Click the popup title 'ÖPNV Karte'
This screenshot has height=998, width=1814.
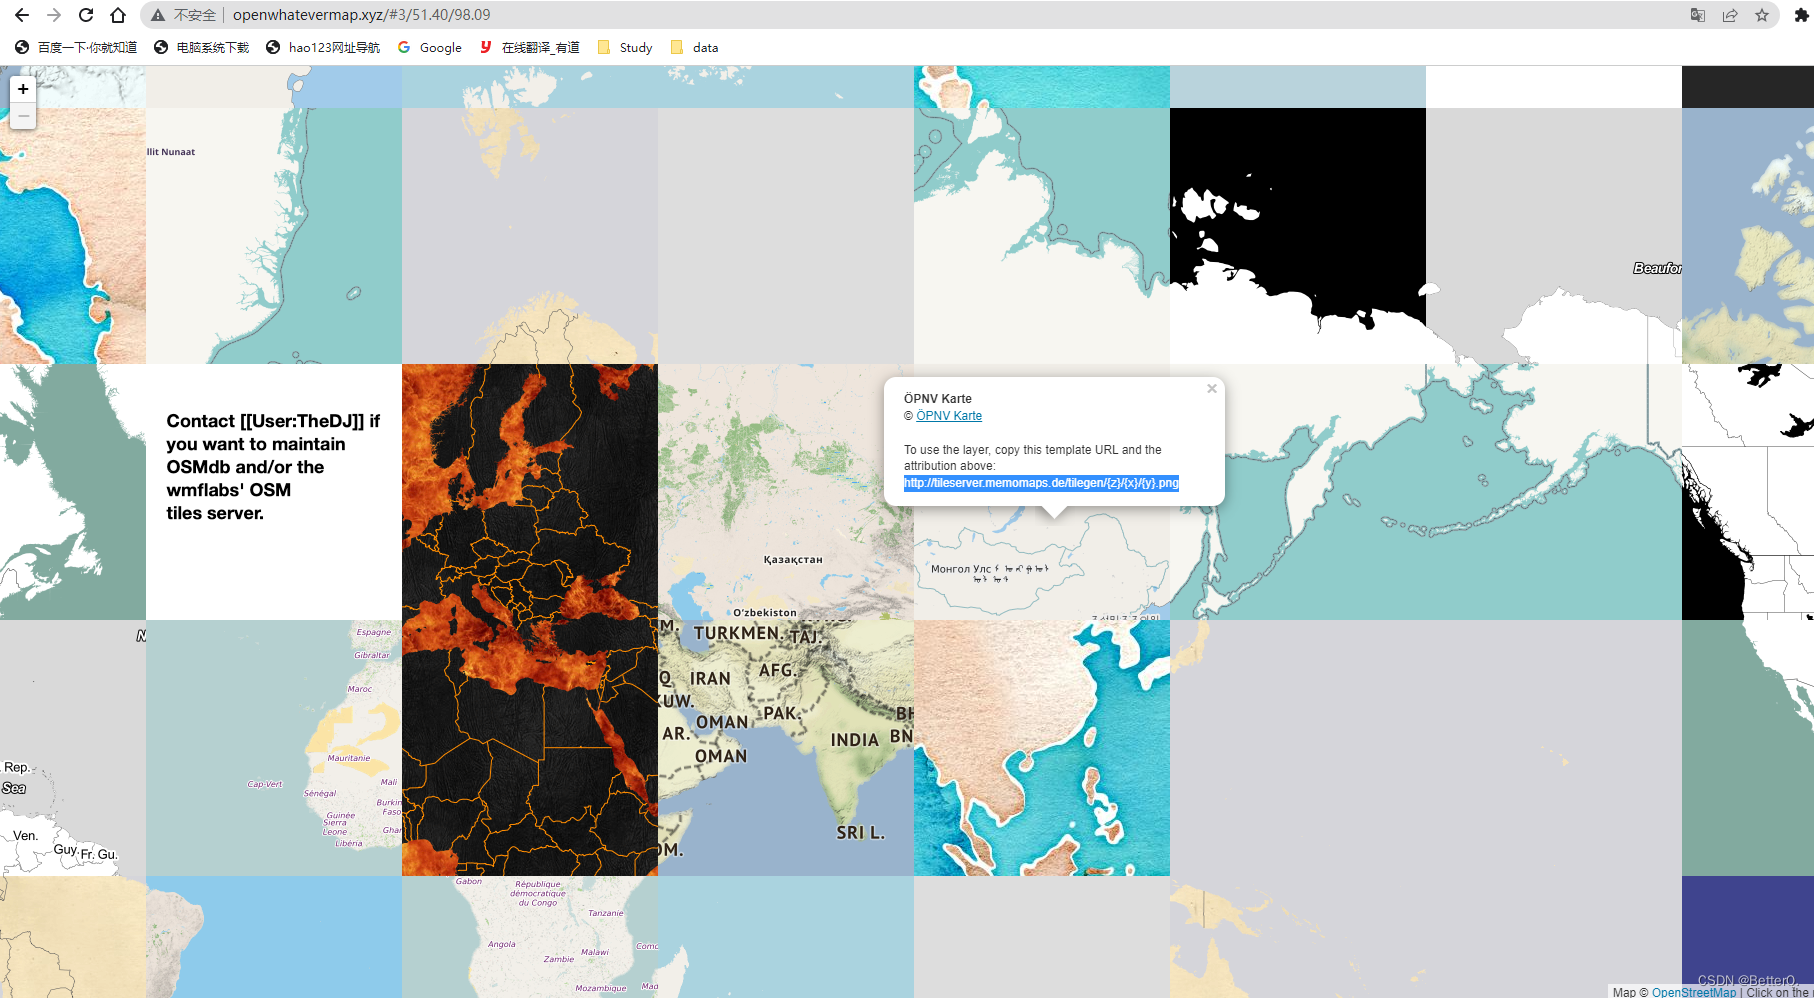coord(938,399)
